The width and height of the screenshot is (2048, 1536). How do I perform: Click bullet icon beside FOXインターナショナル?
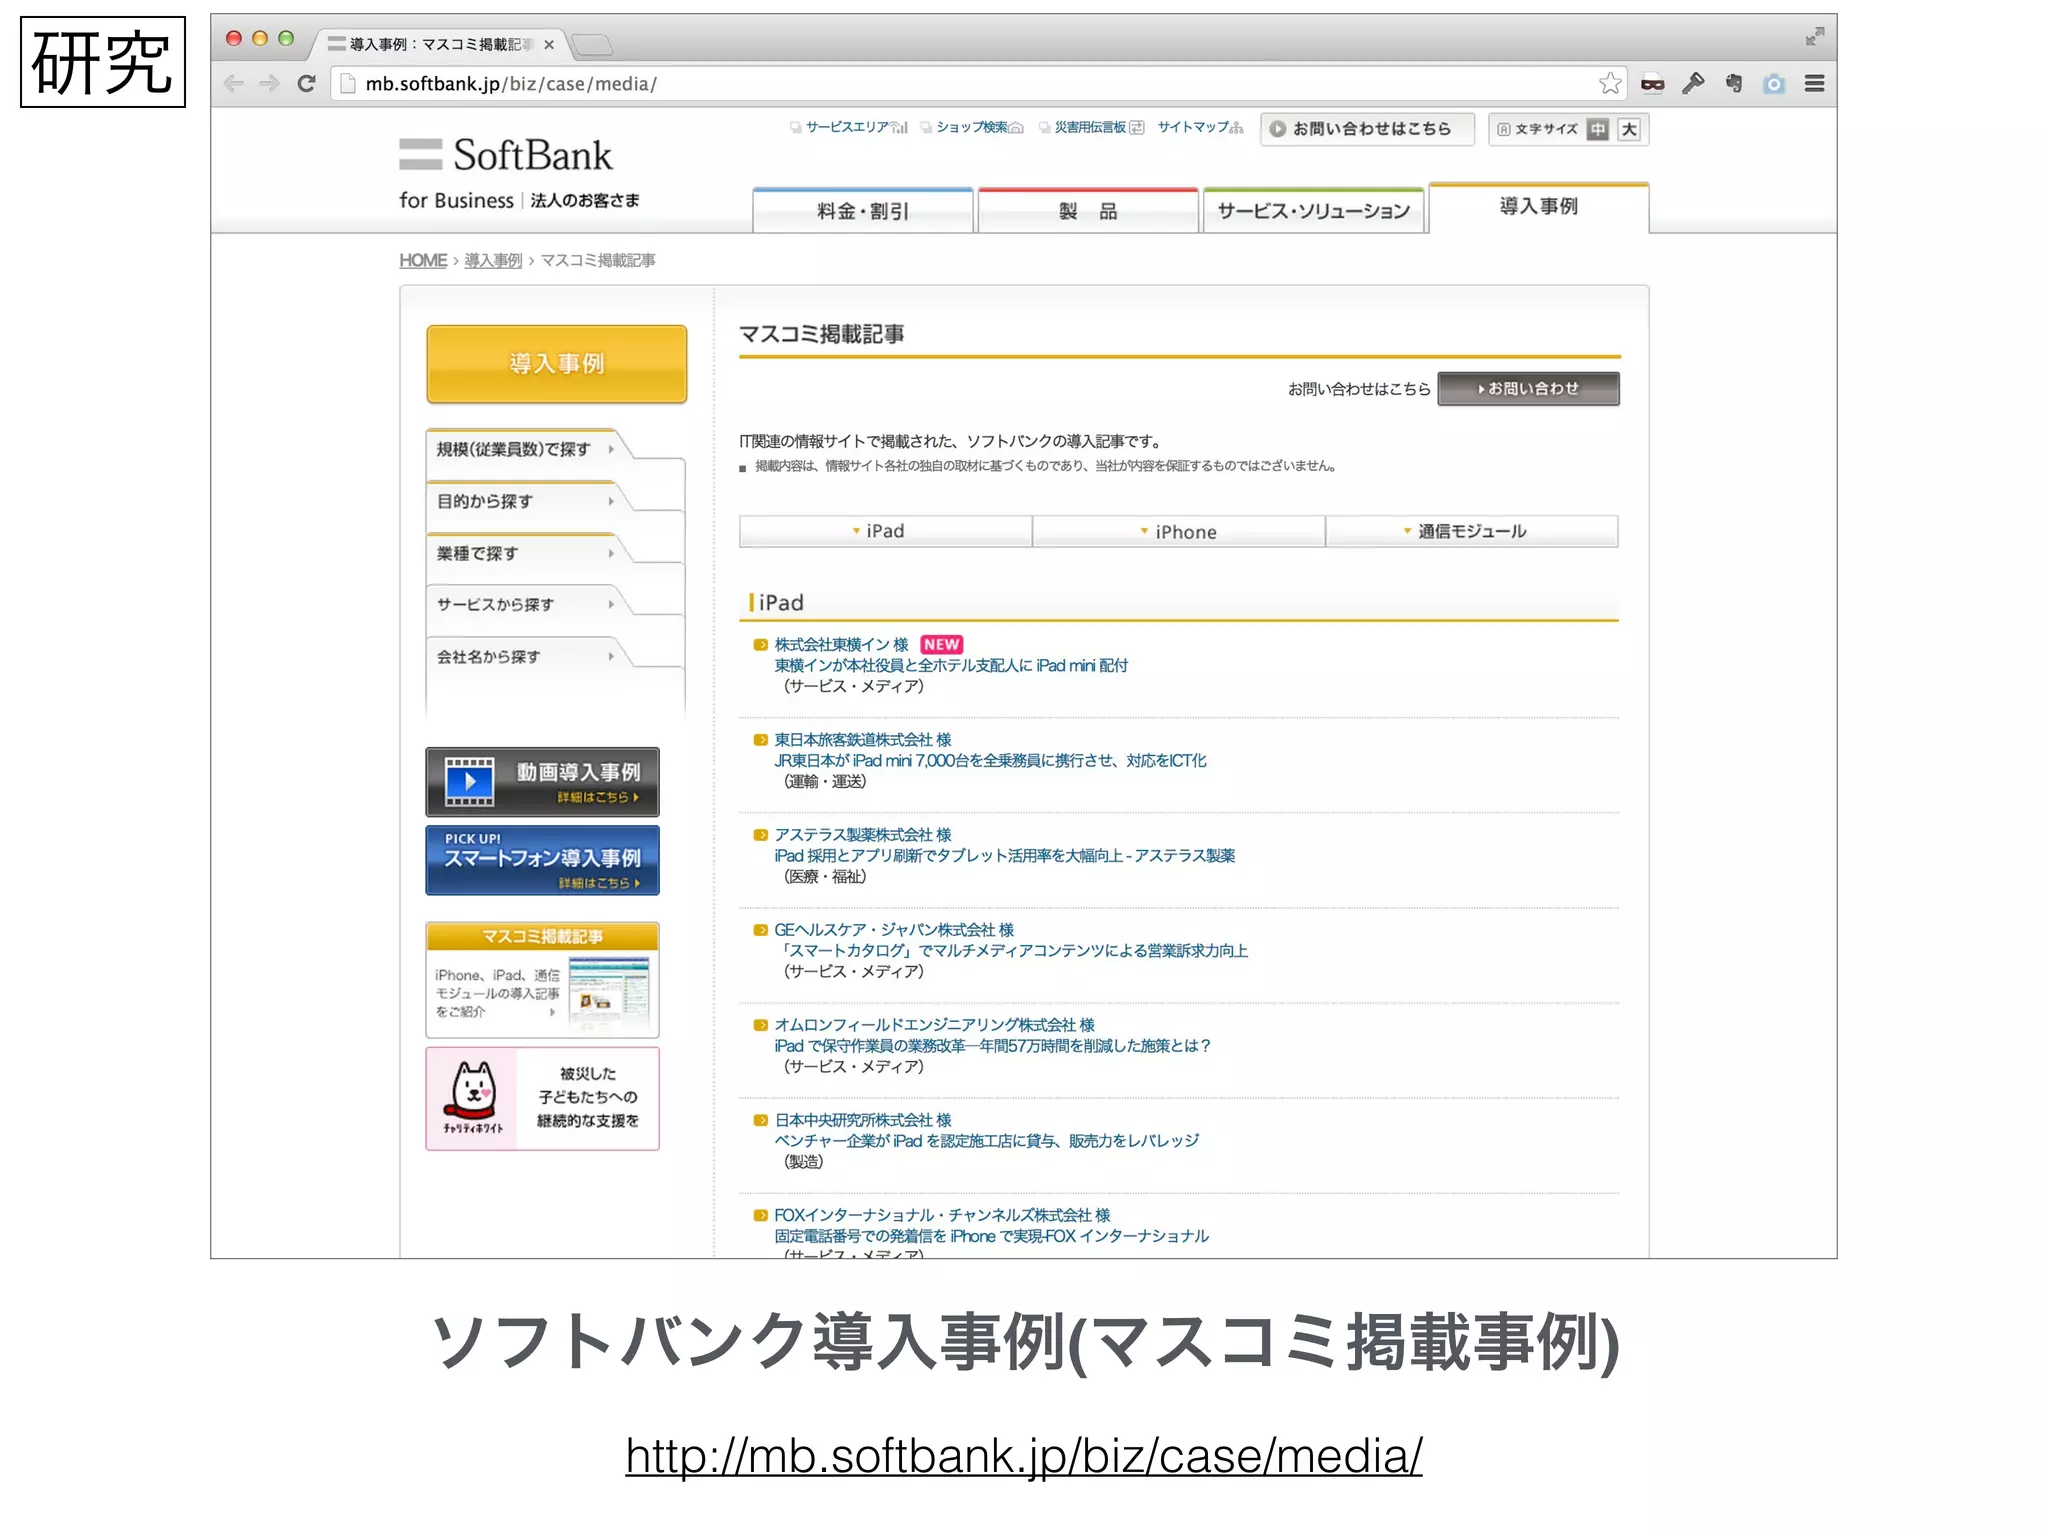coord(760,1215)
